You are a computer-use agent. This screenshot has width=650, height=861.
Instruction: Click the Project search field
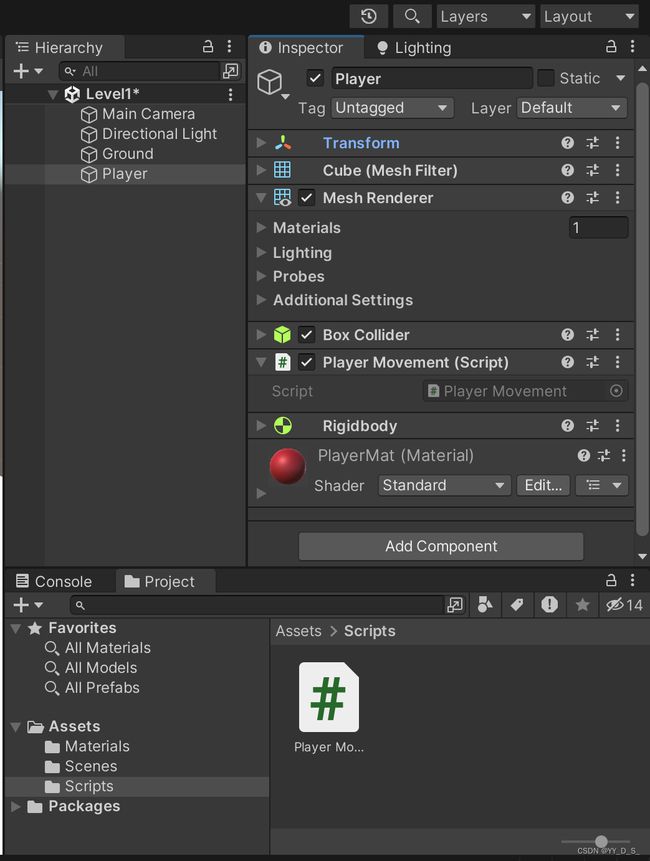[257, 605]
